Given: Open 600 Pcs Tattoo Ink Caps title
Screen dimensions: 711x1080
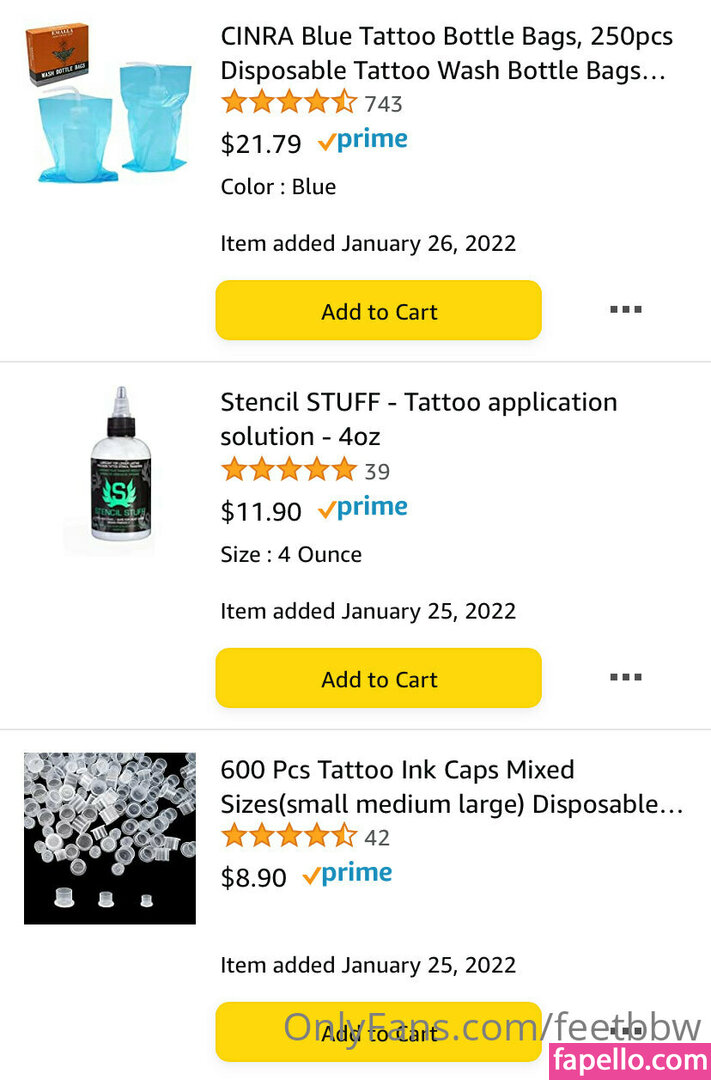Looking at the screenshot, I should (x=452, y=787).
